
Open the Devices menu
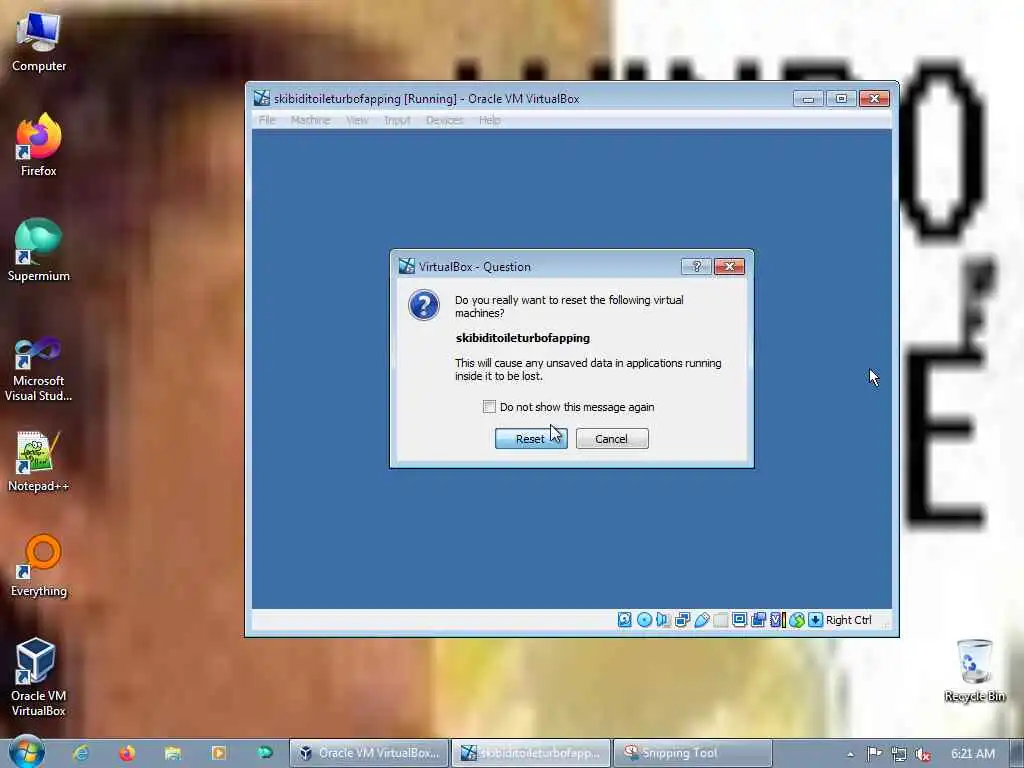(444, 120)
